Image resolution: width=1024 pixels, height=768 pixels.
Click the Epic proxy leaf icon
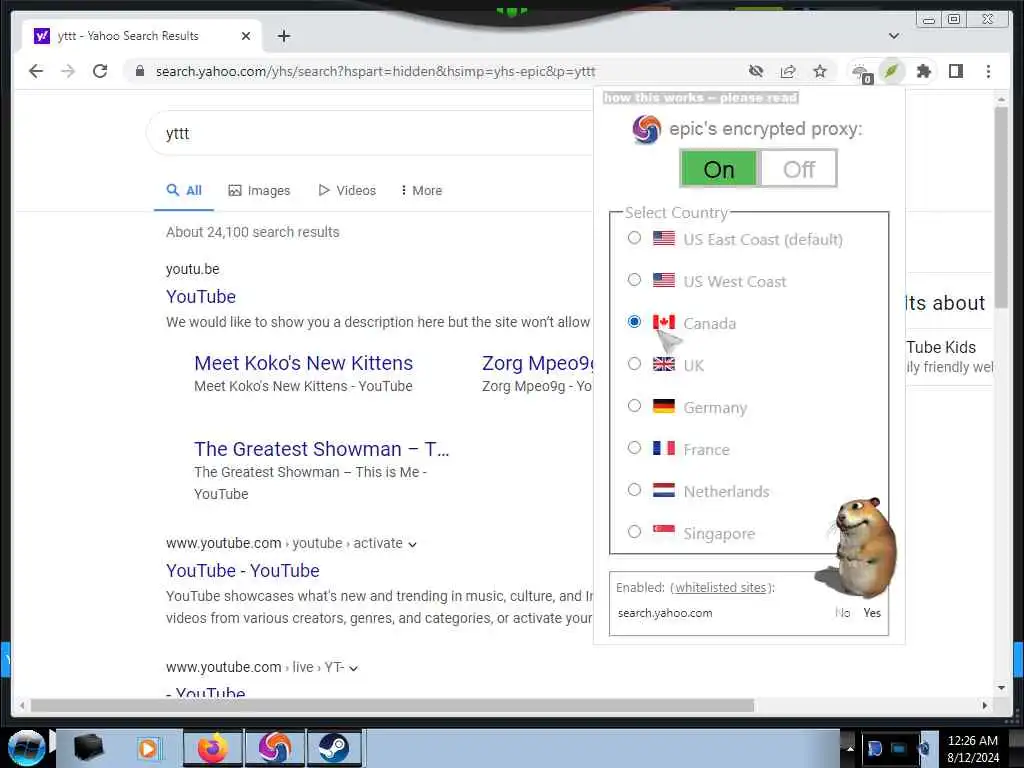point(891,71)
